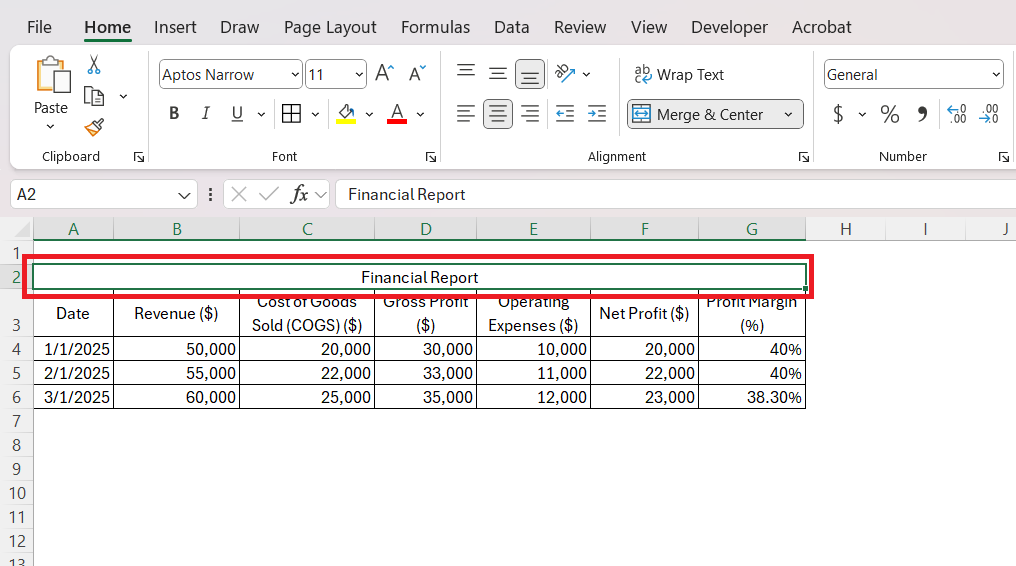Switch to the Page Layout tab
The width and height of the screenshot is (1016, 566).
pos(330,27)
